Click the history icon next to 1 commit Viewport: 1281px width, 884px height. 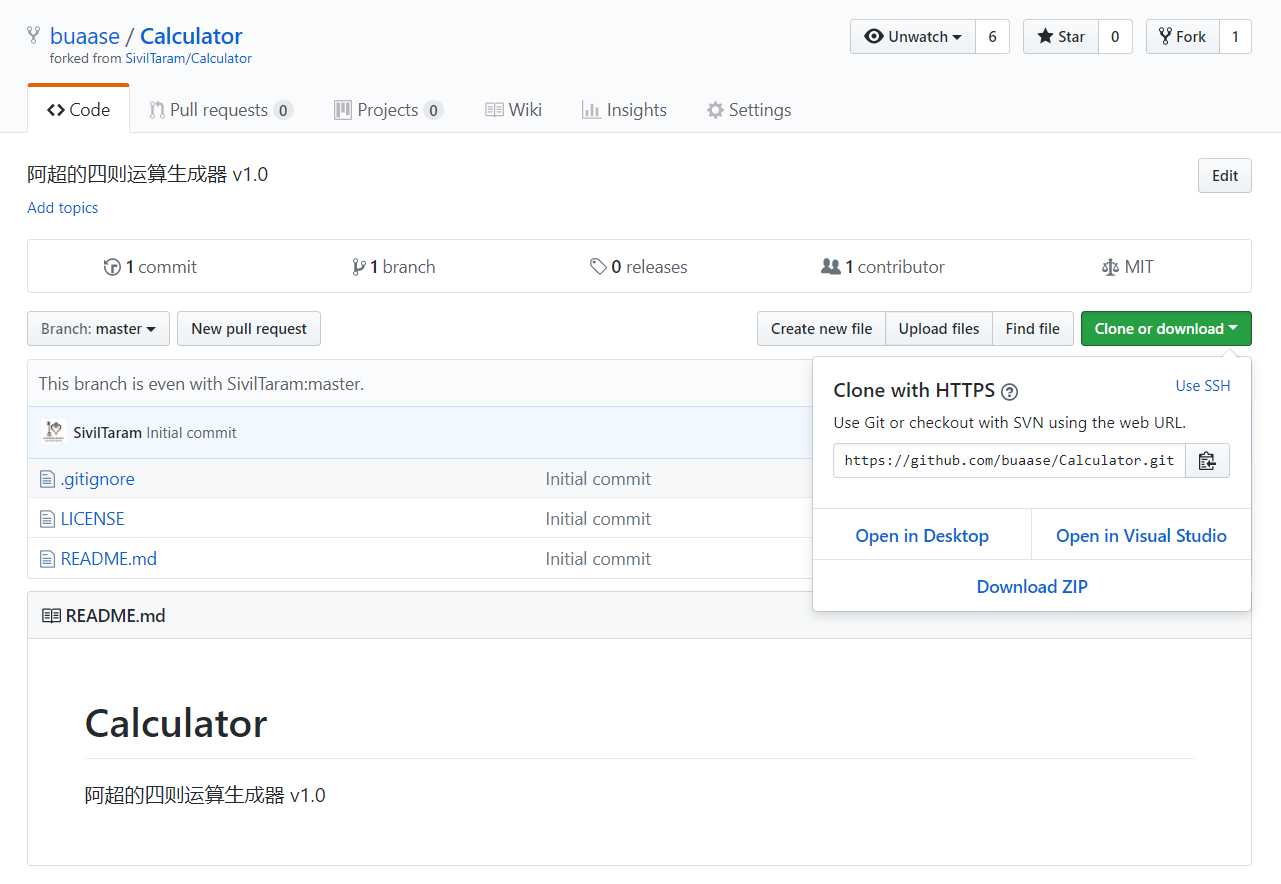click(x=112, y=267)
